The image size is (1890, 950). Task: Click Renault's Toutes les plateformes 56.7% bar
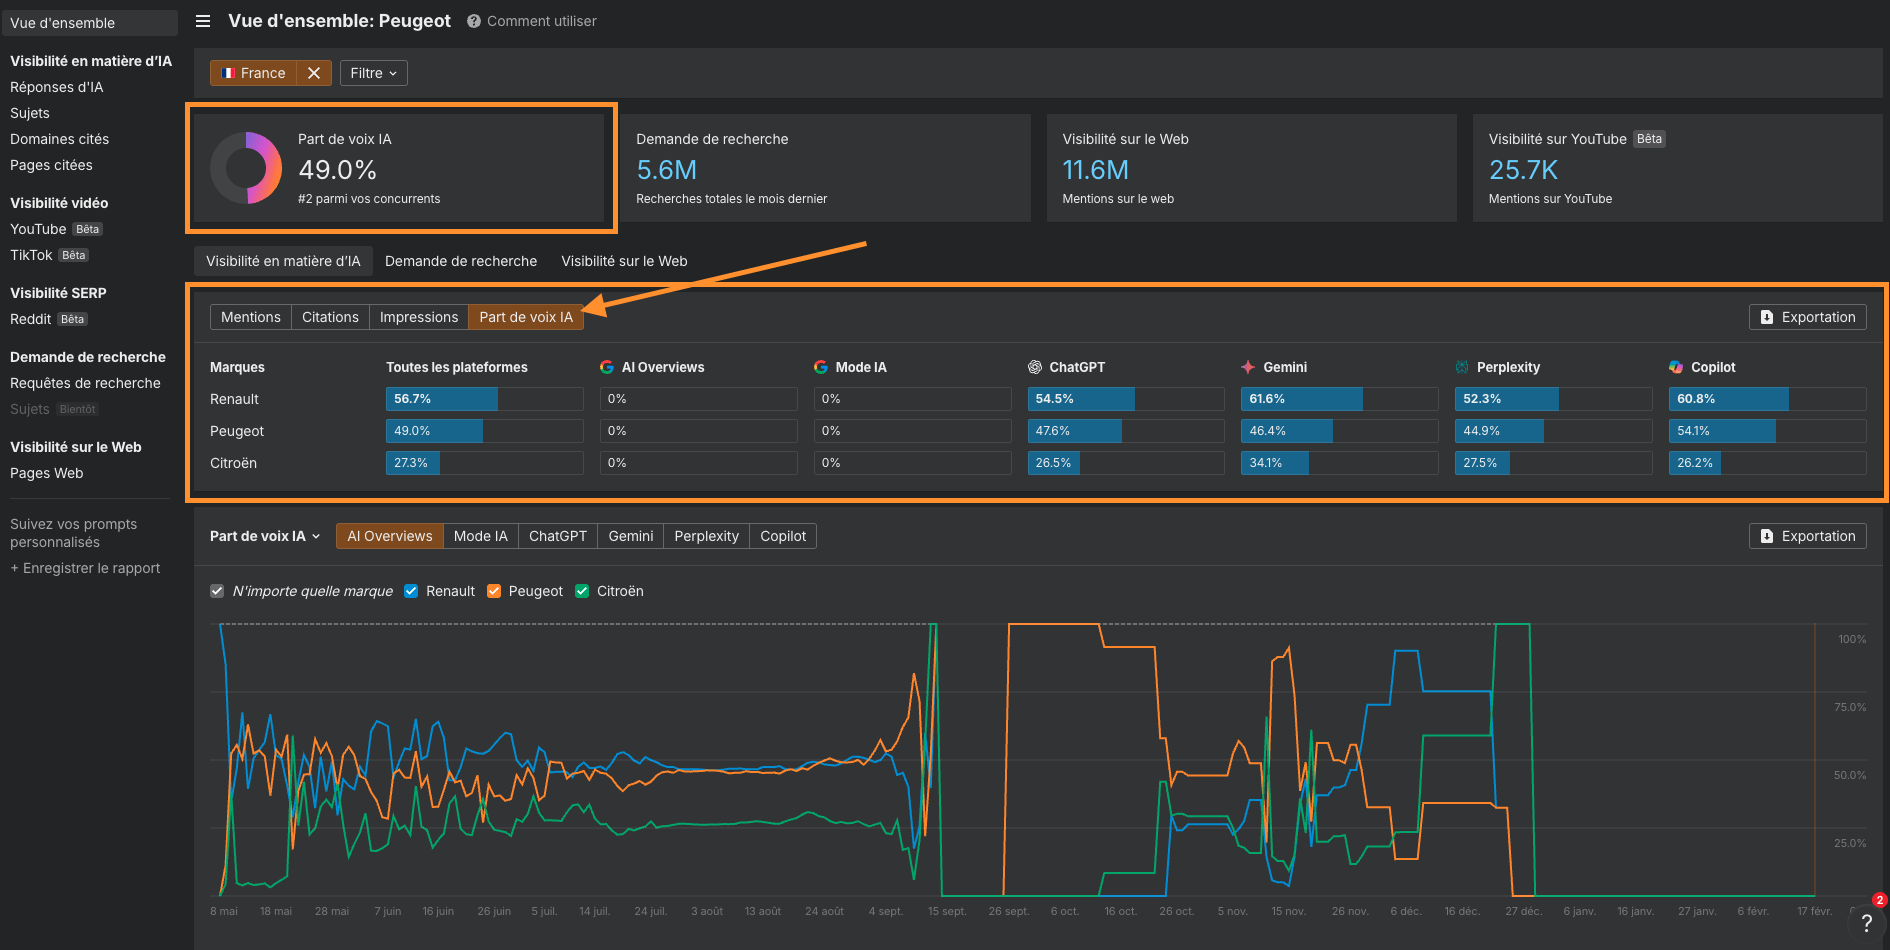(442, 399)
